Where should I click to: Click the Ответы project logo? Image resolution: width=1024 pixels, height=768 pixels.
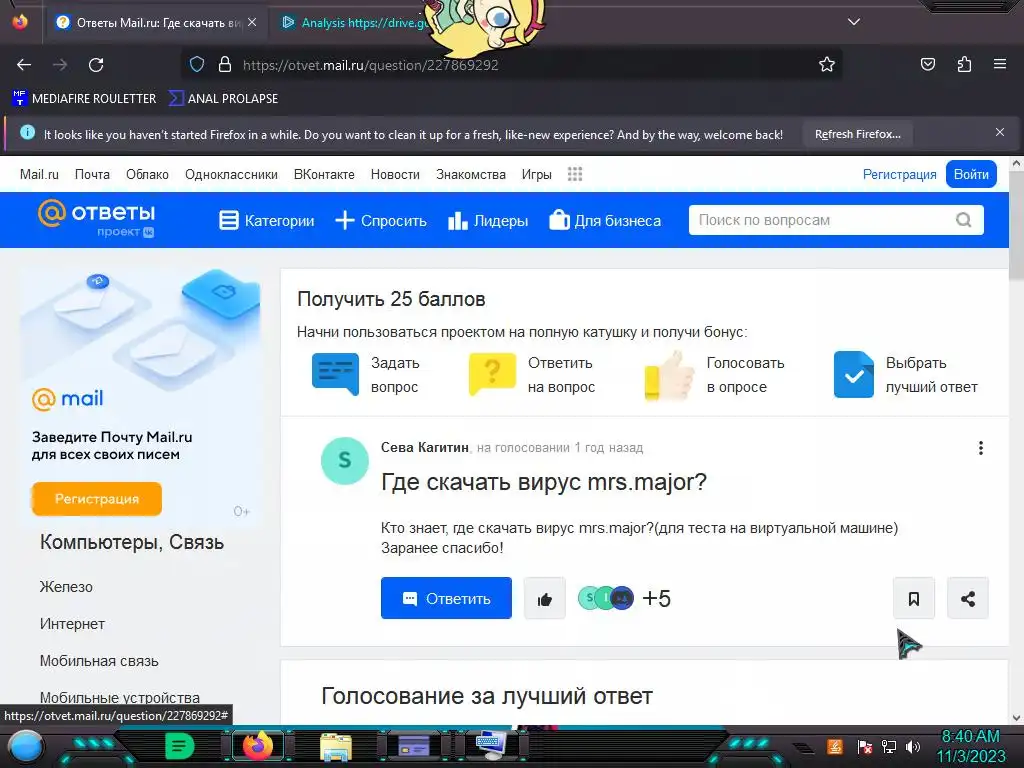click(97, 218)
